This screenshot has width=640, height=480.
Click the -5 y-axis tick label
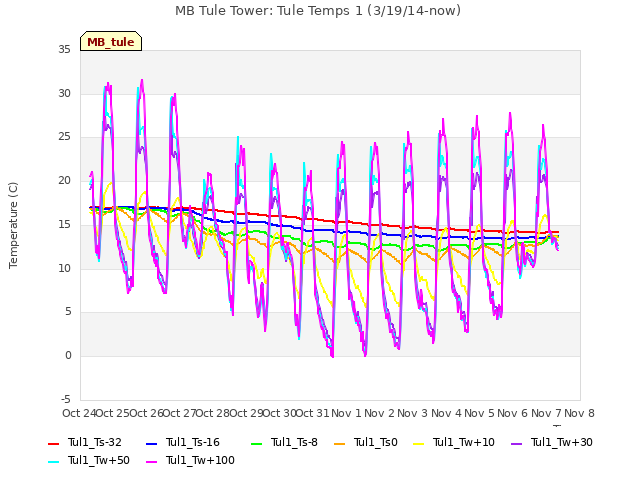(x=66, y=399)
